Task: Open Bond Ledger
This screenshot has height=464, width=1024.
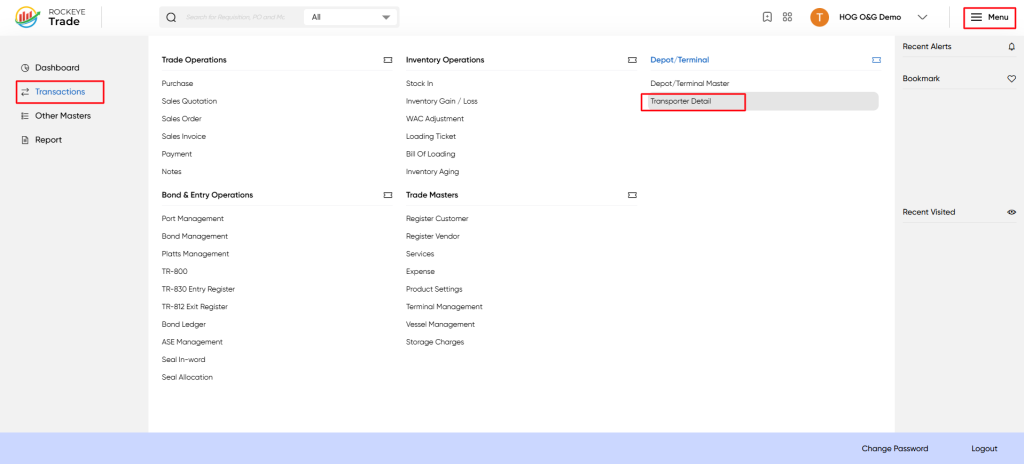Action: click(183, 324)
